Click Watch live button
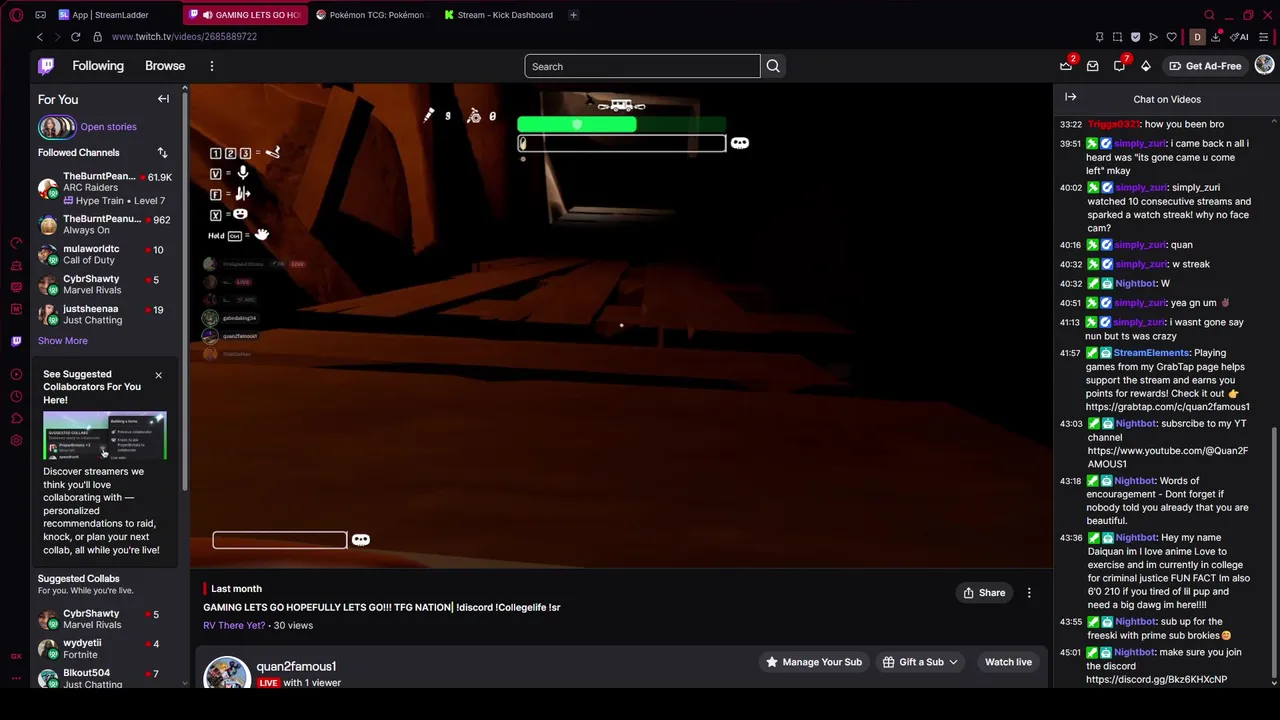Screen dimensions: 1280x720 [1008, 662]
